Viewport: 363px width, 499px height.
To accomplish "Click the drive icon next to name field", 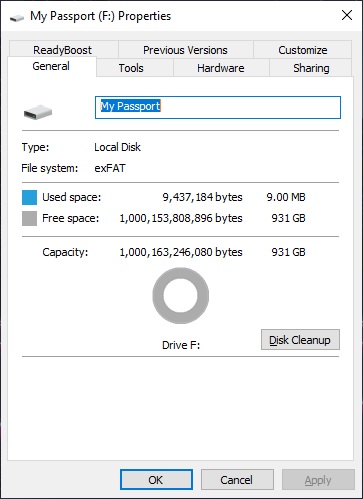I will click(38, 112).
